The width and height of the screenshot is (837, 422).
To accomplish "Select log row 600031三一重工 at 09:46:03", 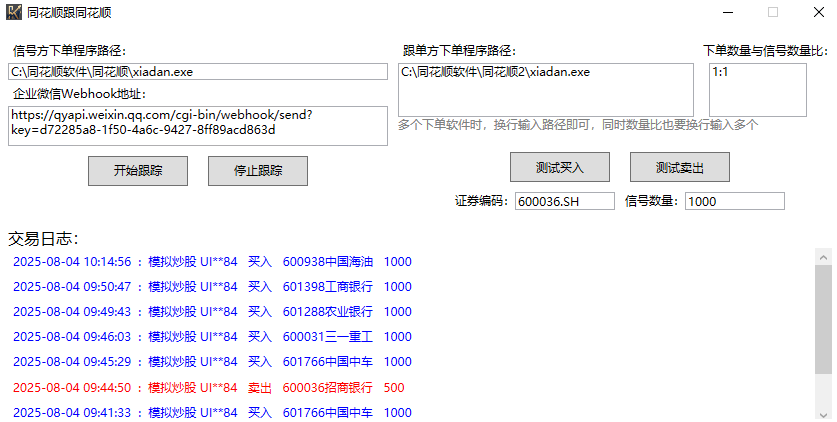I will tap(212, 337).
